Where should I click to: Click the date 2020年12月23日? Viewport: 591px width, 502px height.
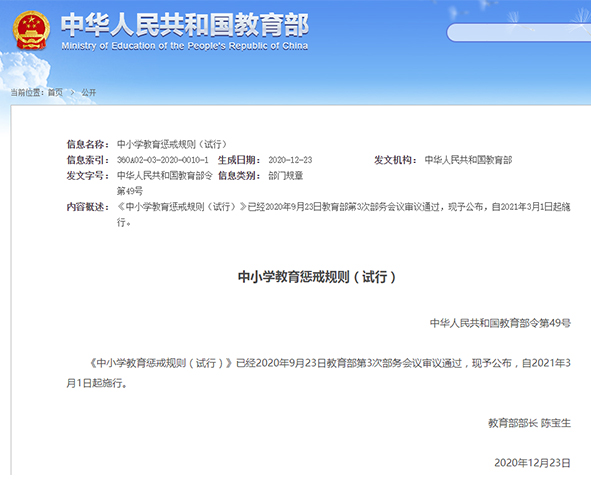tap(532, 463)
